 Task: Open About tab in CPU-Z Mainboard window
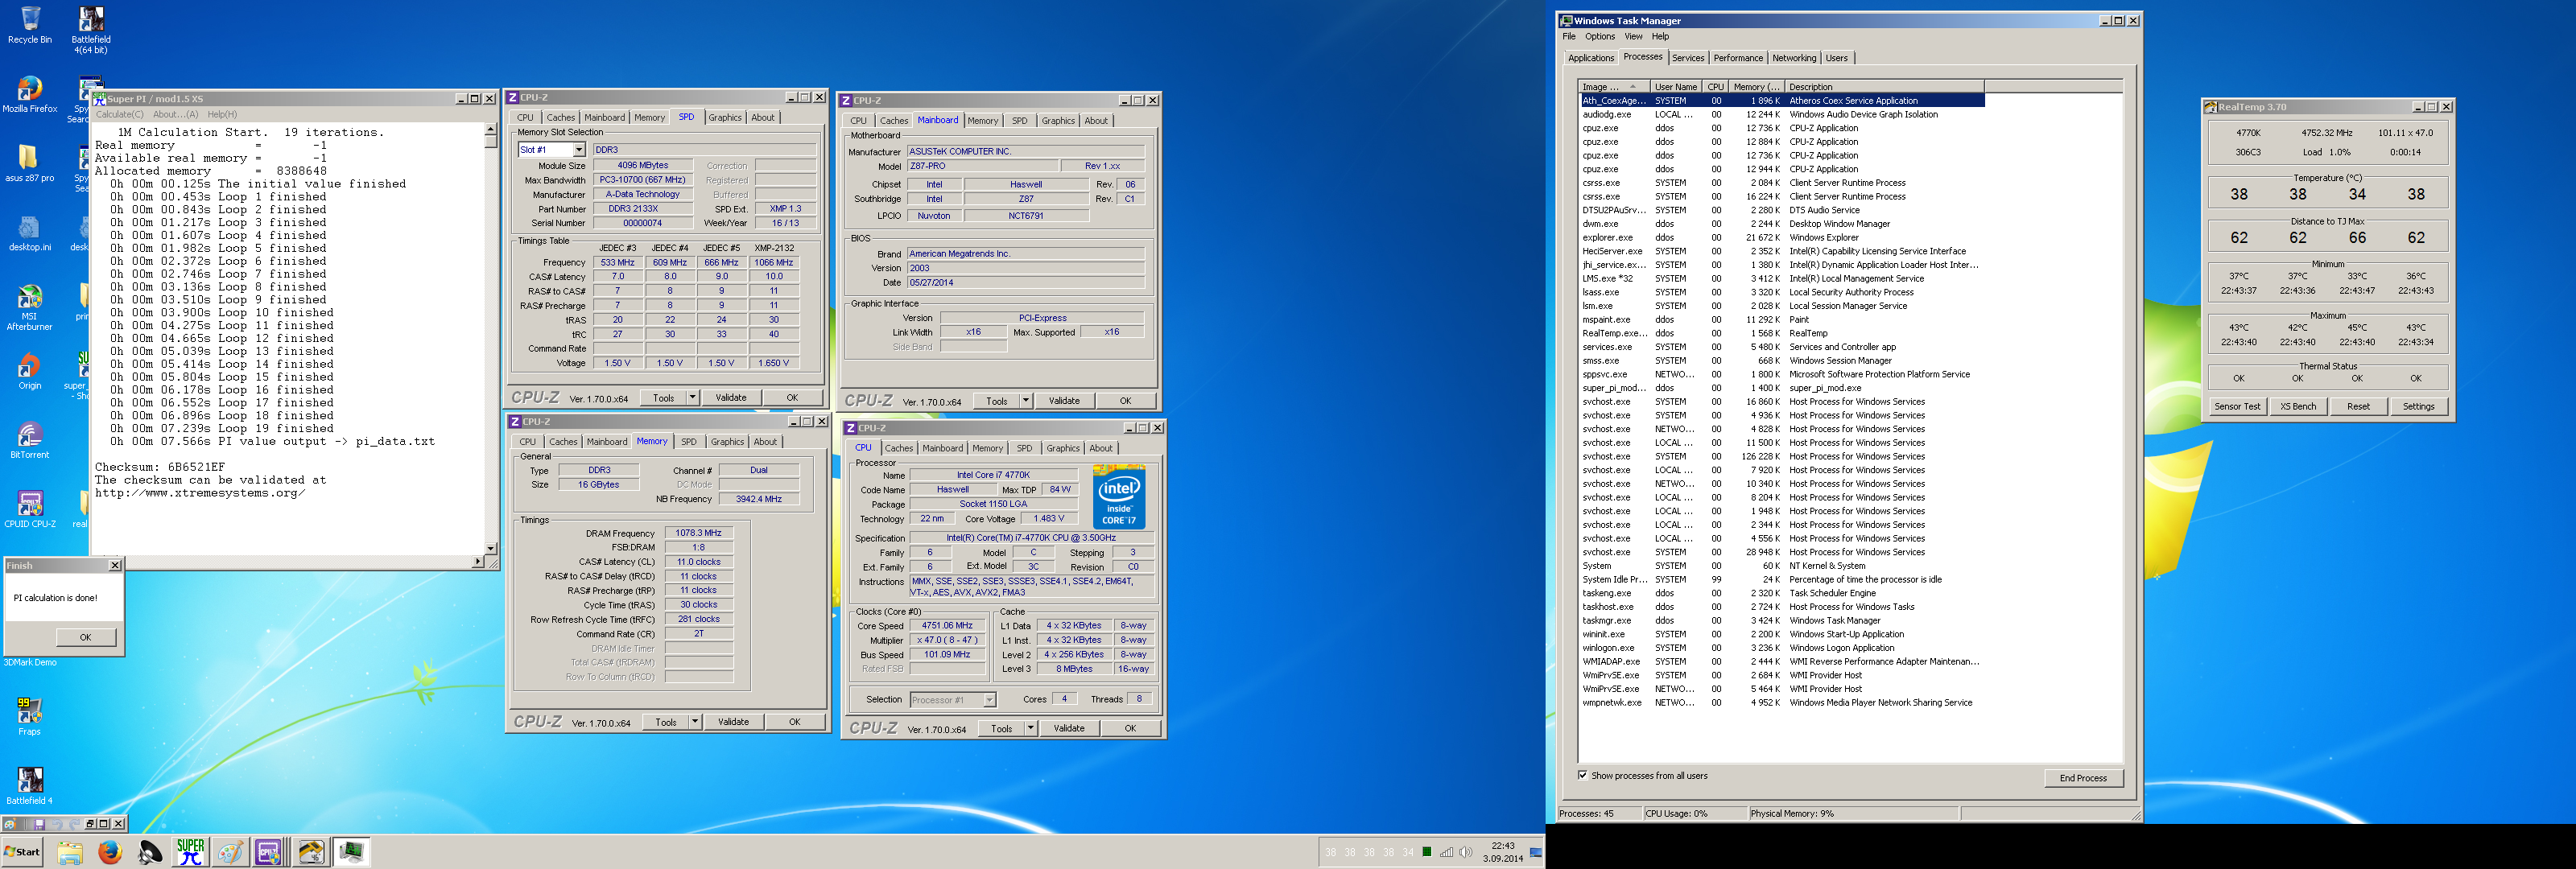point(1096,121)
